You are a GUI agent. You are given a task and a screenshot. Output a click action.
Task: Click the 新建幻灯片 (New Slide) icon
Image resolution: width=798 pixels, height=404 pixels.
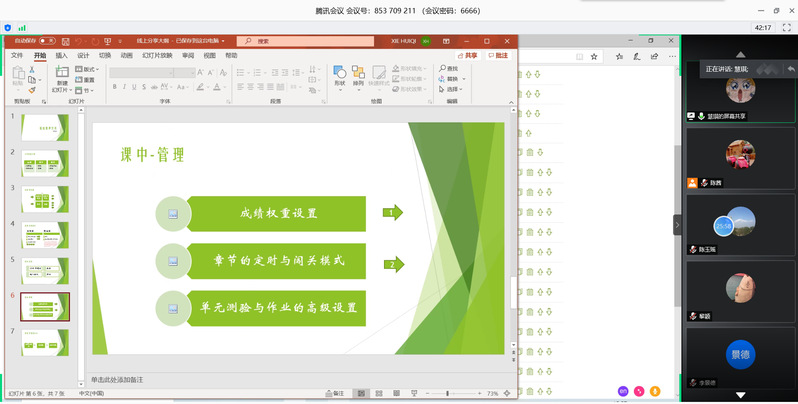pos(61,73)
